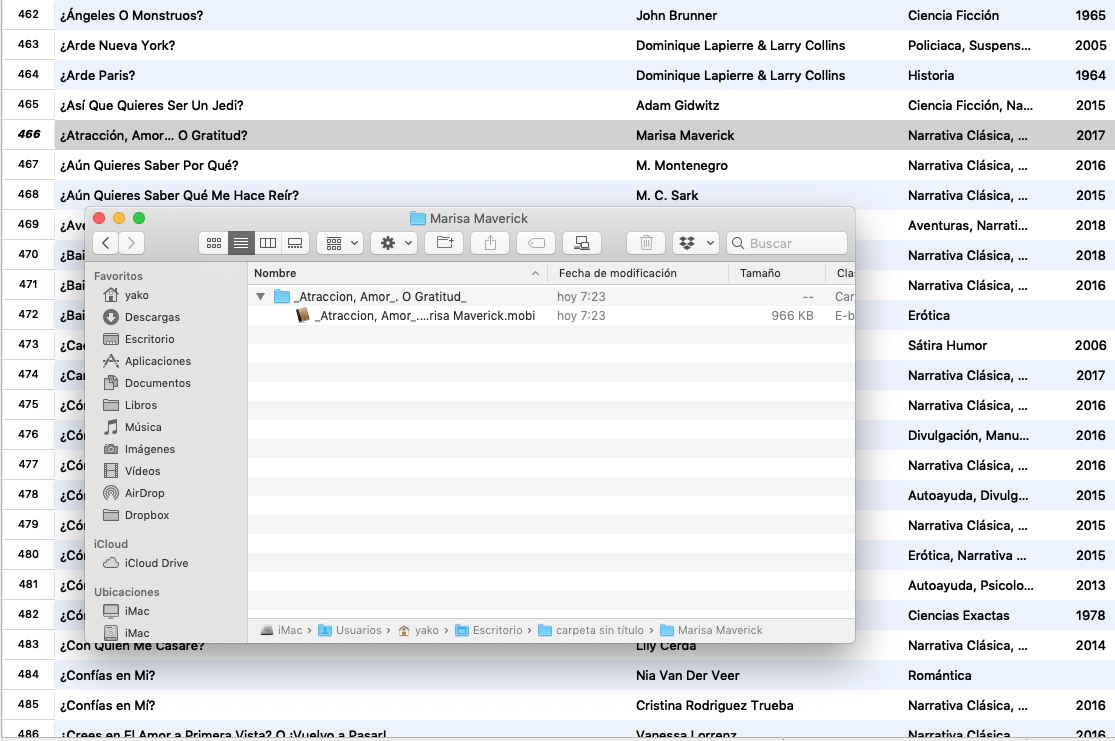The width and height of the screenshot is (1115, 741).
Task: Click author Adam Gidwitz
Action: click(x=678, y=105)
